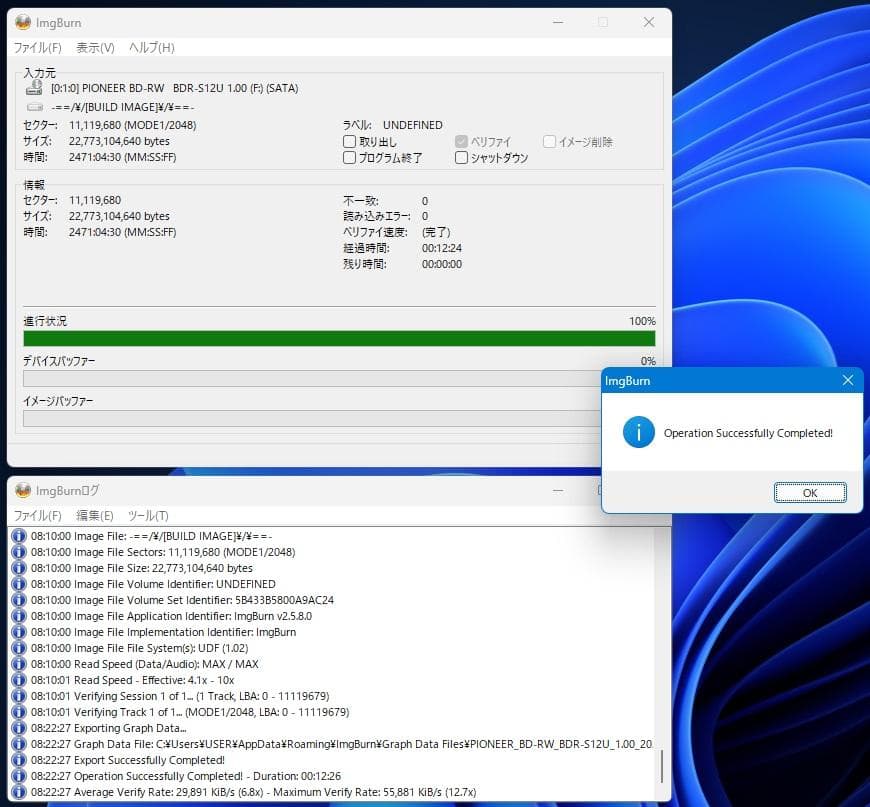Enable the 取り出し checkbox

click(x=348, y=141)
